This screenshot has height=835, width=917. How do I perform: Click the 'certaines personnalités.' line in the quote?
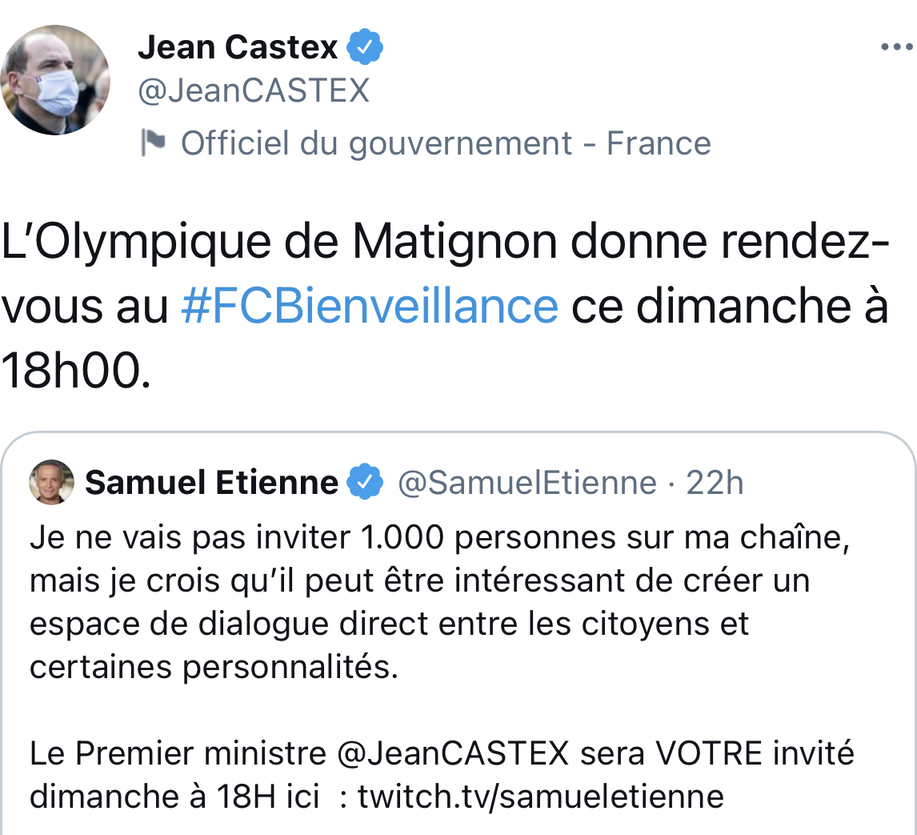[x=213, y=667]
